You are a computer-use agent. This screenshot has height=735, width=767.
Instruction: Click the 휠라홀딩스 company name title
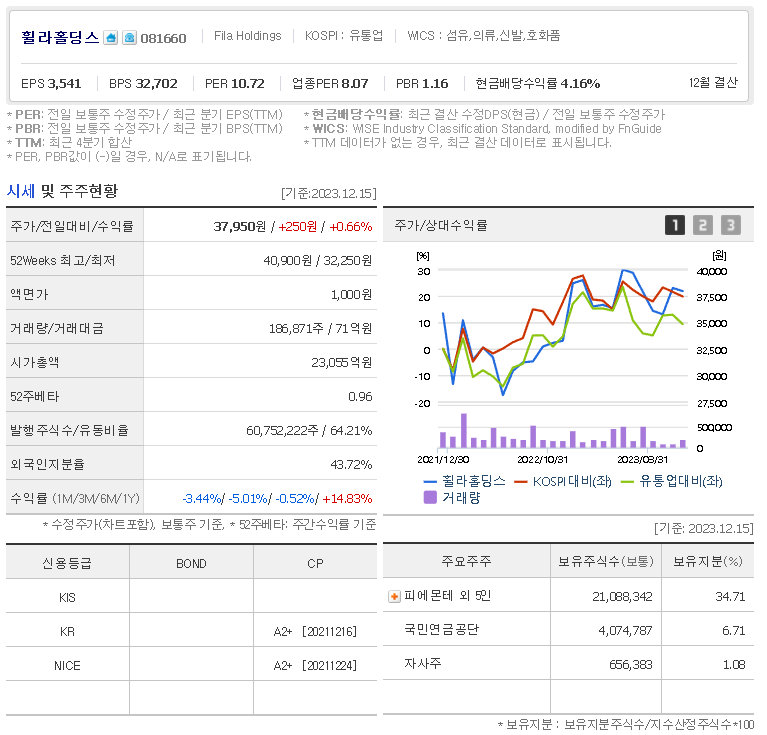(x=60, y=37)
